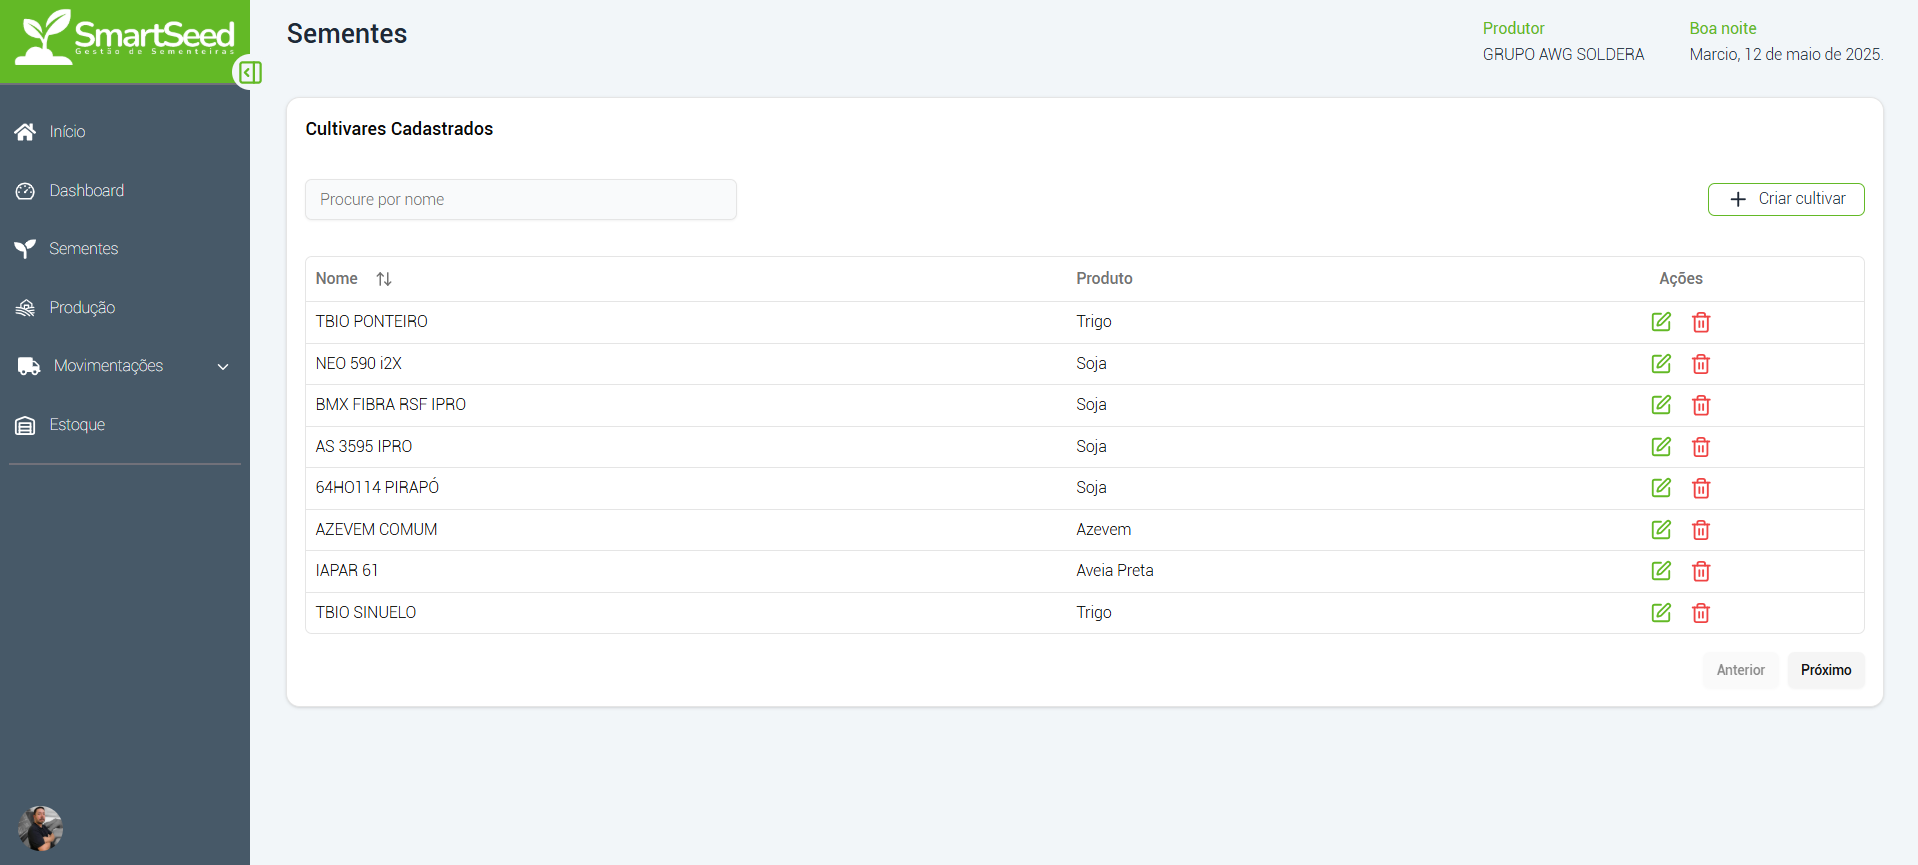Edit the 64HO114 PIRAPÓ cultivar
Screen dimensions: 1918x865
[x=1661, y=487]
